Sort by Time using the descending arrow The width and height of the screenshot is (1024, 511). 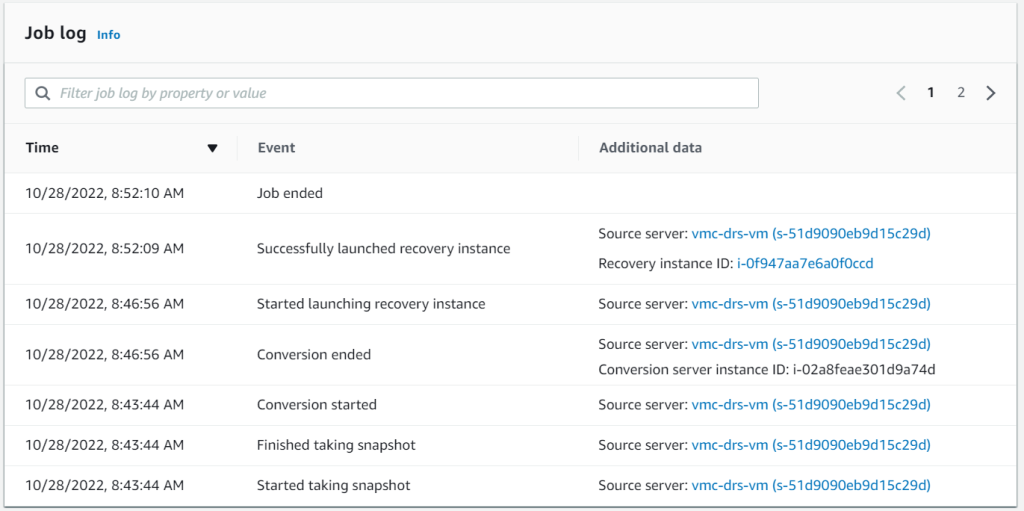click(212, 148)
